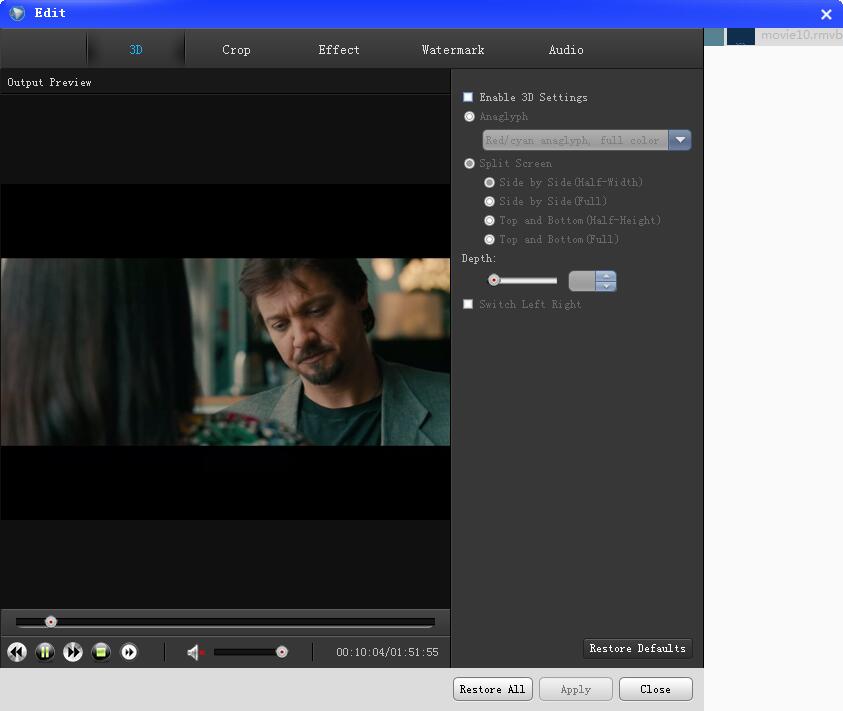Click the Restore Defaults button
843x711 pixels.
[638, 648]
